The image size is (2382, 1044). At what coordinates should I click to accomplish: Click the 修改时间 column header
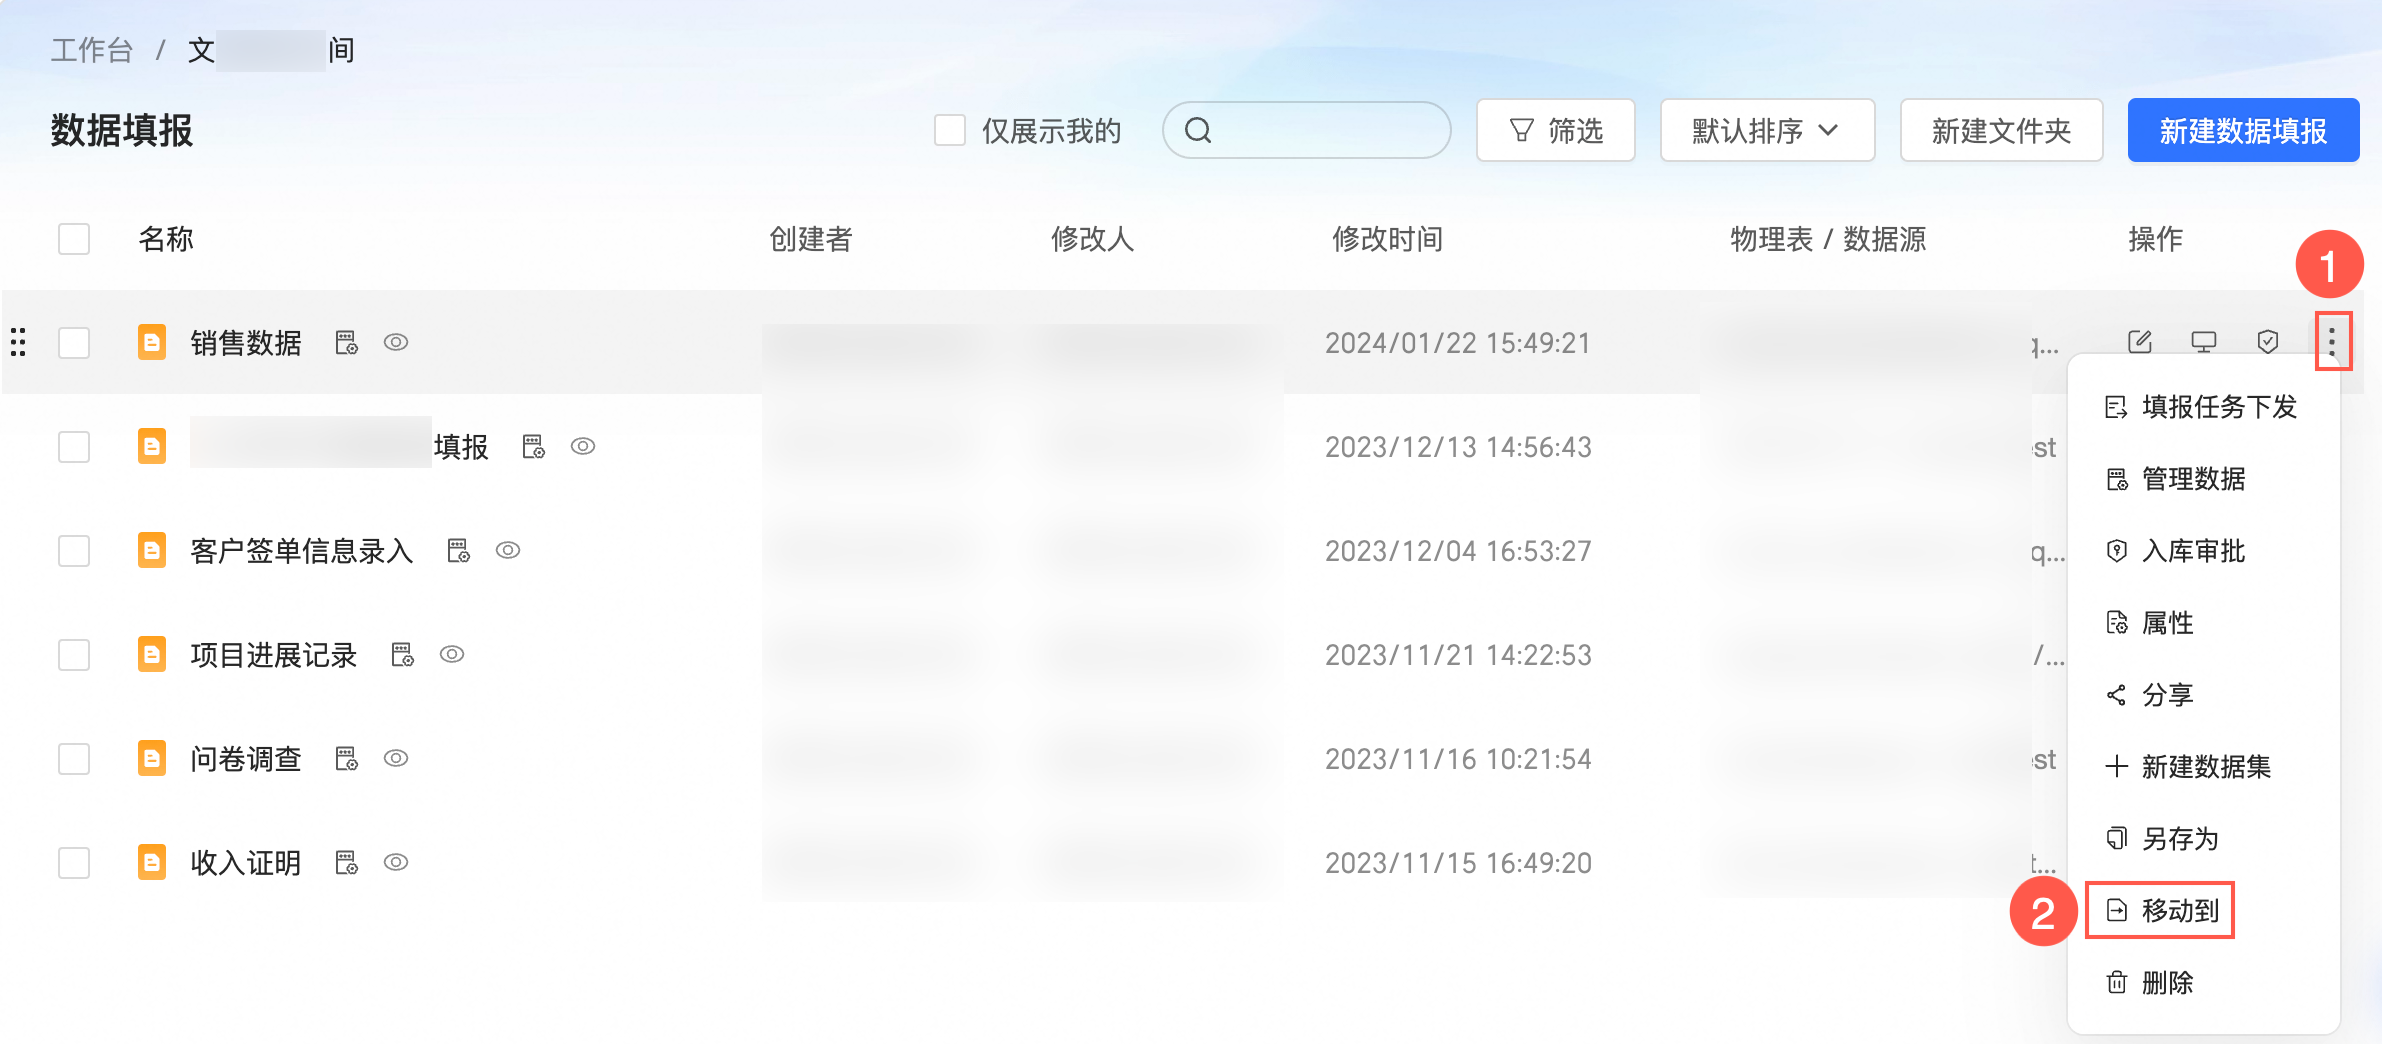point(1387,239)
